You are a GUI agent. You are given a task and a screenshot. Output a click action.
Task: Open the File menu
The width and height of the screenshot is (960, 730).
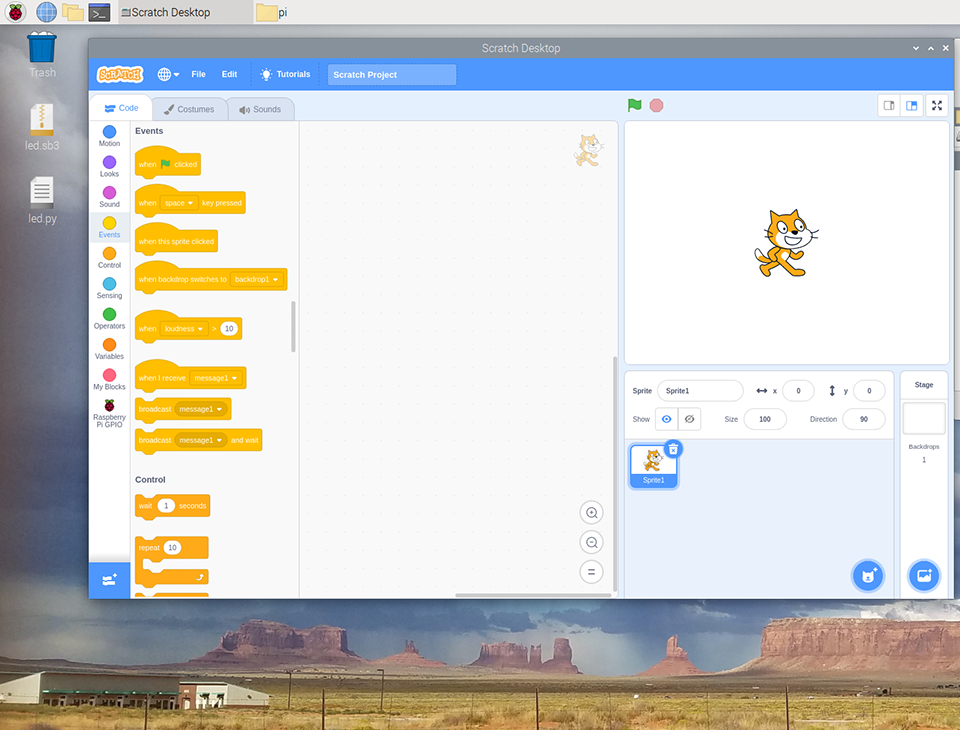198,74
